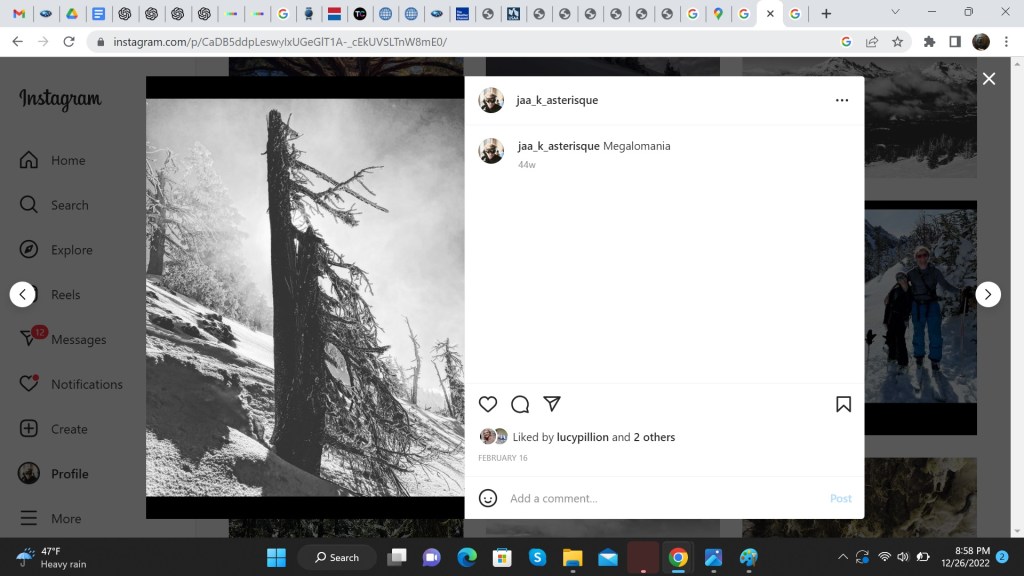Bookmark this page with the star icon
This screenshot has width=1024, height=576.
tap(897, 42)
